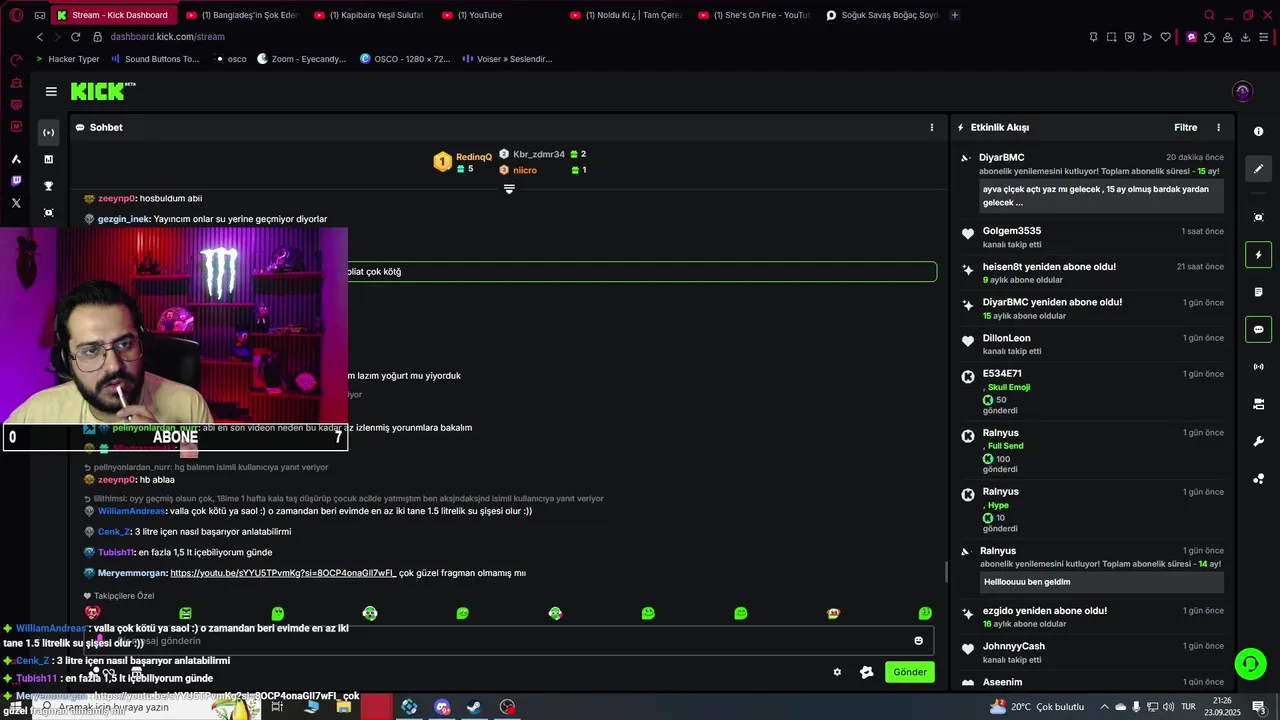Open the user profile avatar
This screenshot has width=1280, height=720.
click(x=1243, y=91)
